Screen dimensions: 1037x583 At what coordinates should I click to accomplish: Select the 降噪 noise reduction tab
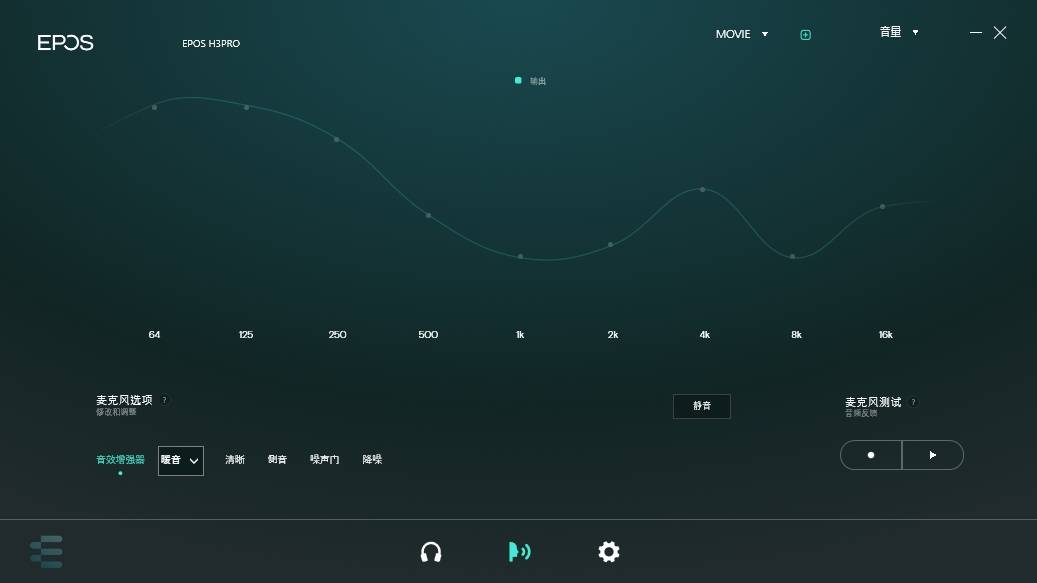click(372, 460)
